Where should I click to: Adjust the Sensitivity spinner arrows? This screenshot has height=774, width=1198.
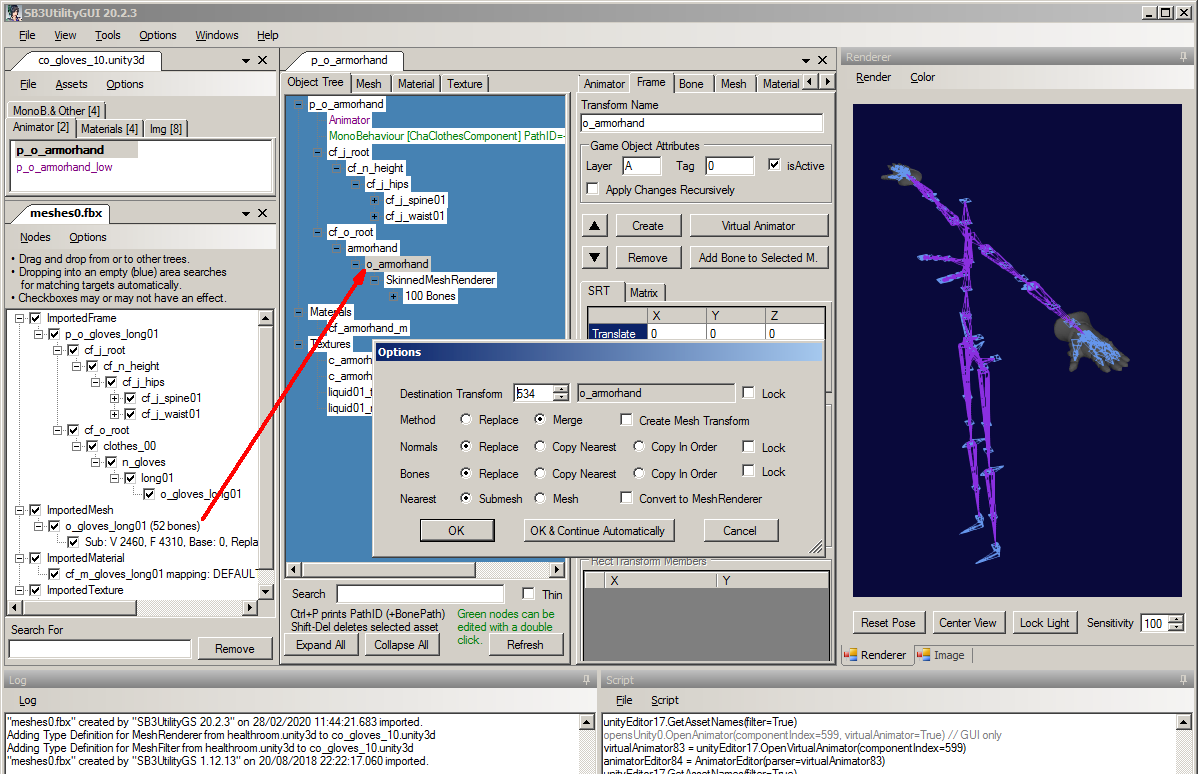click(x=1177, y=623)
